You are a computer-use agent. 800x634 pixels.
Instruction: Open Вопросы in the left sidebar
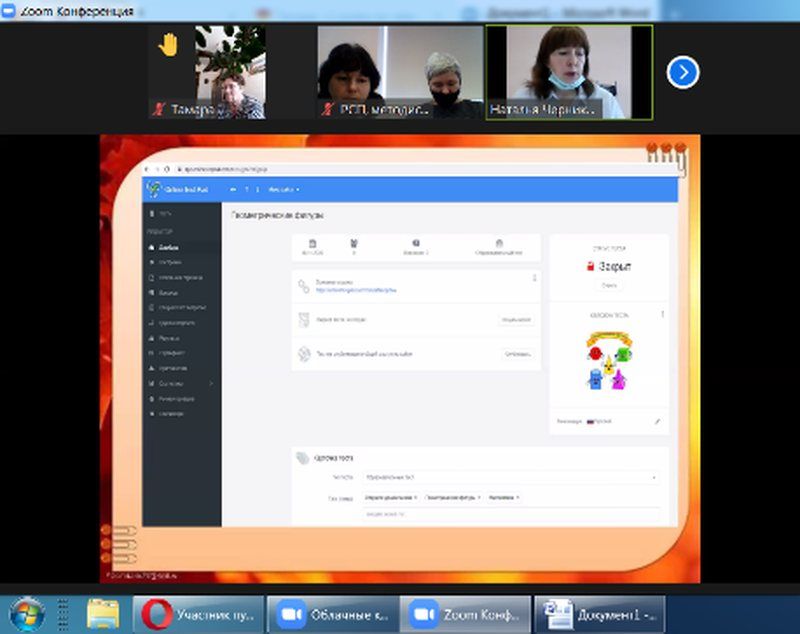[x=168, y=293]
